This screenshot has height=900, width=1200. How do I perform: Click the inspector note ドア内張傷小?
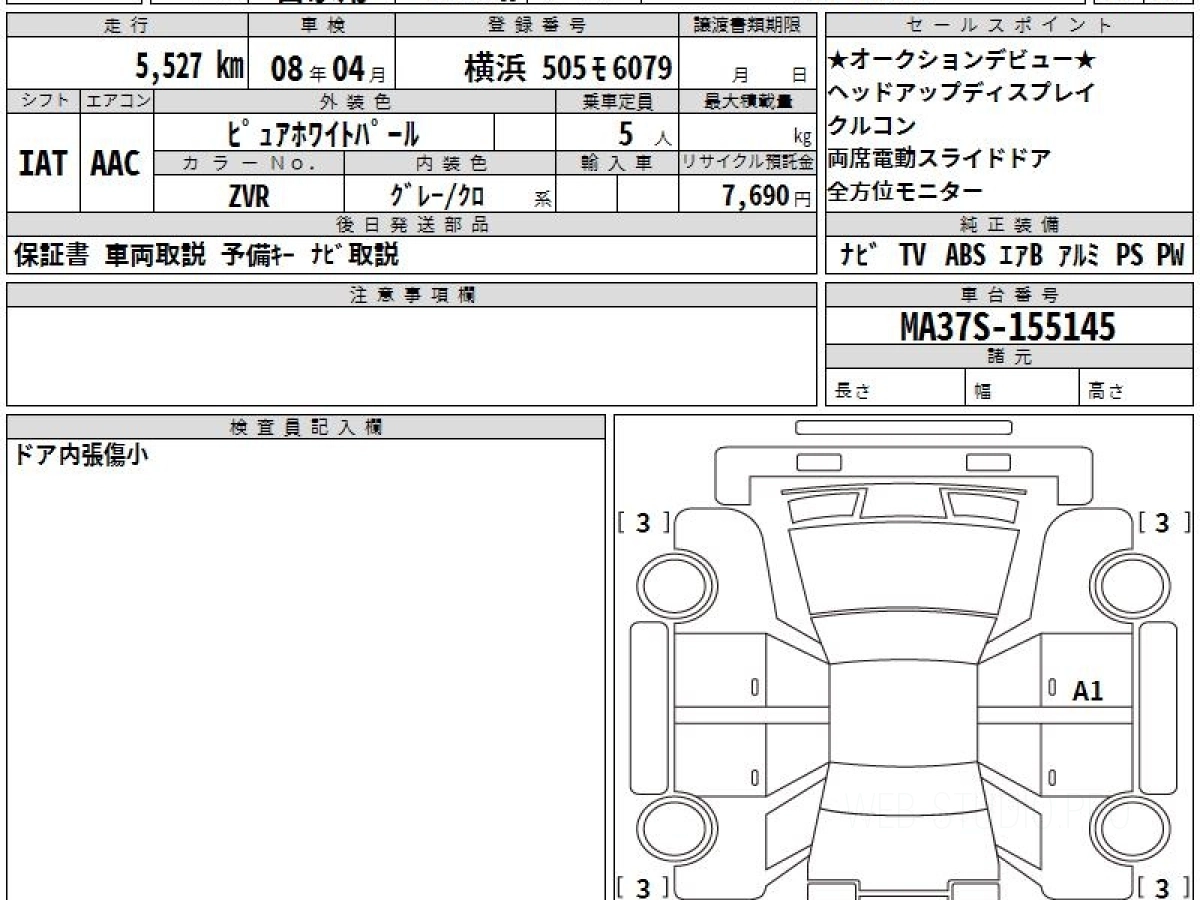81,456
